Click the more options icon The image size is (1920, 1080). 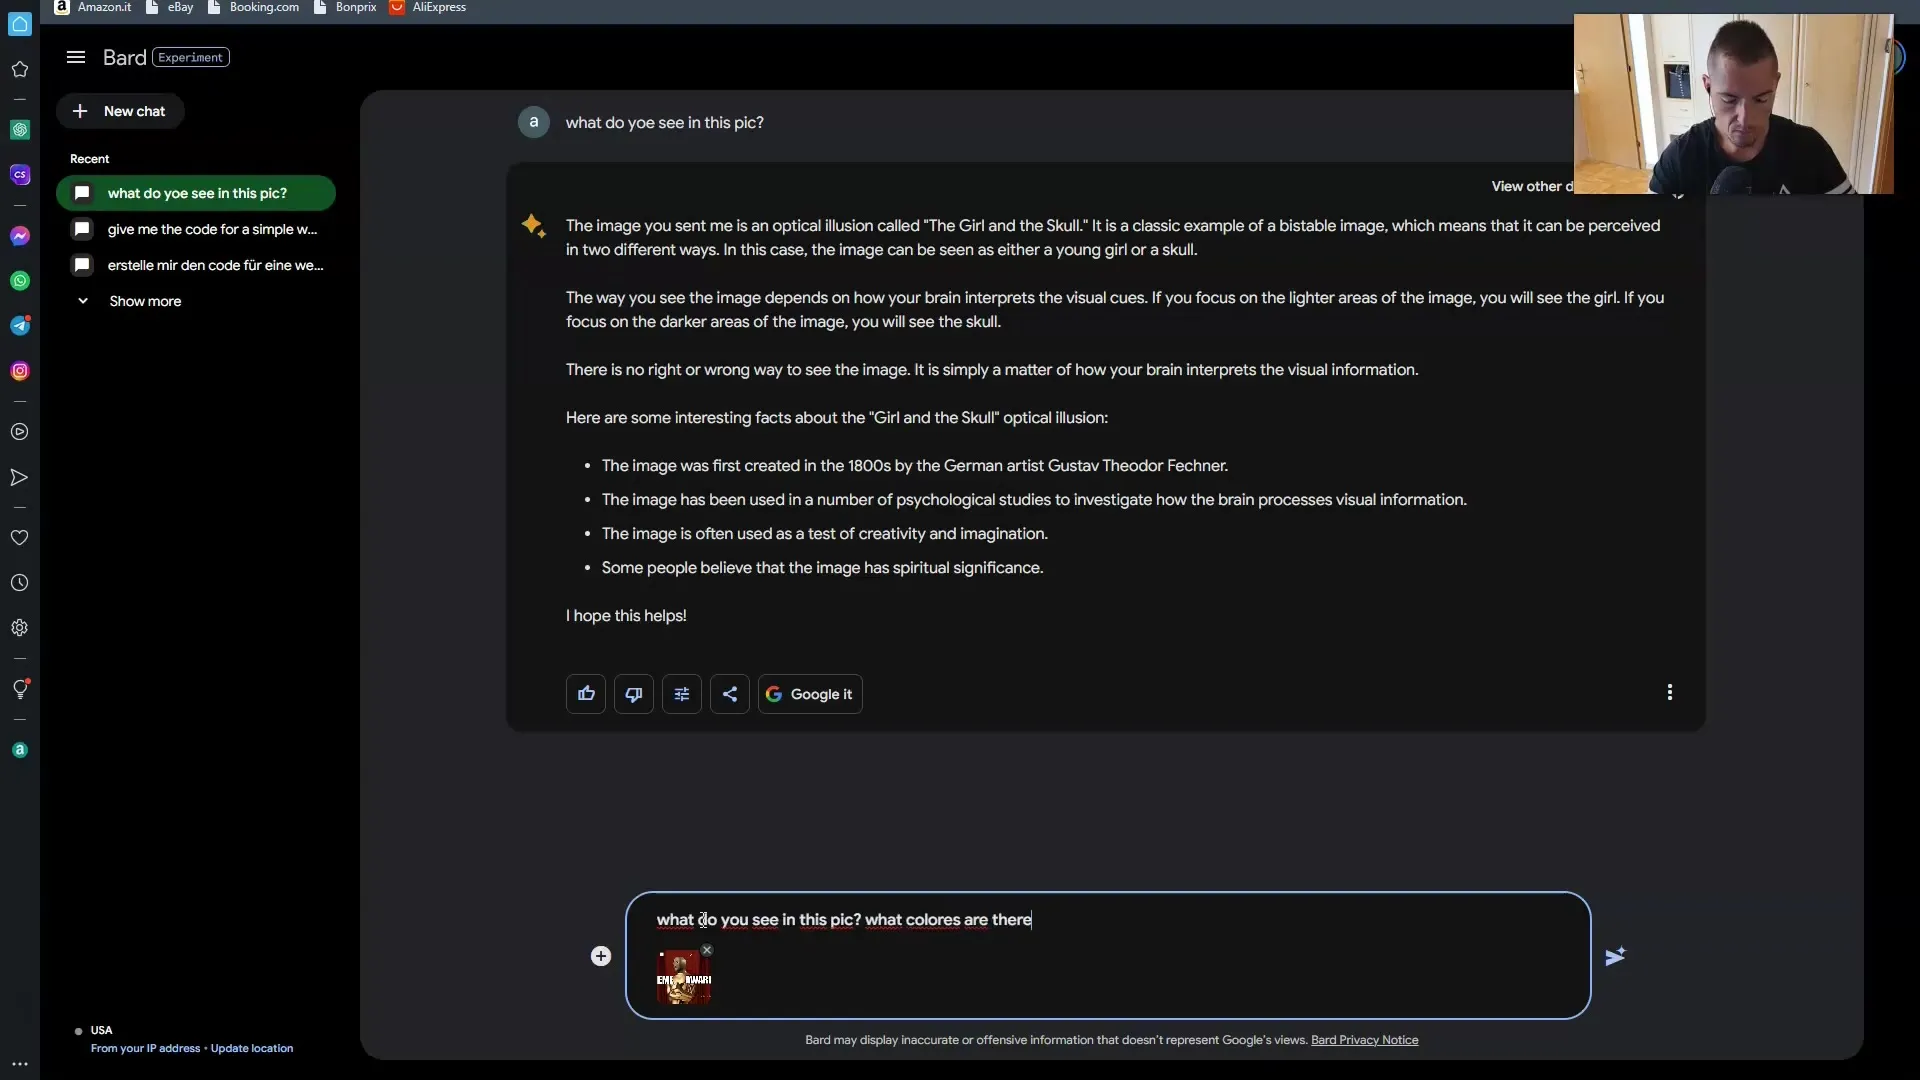tap(1671, 692)
